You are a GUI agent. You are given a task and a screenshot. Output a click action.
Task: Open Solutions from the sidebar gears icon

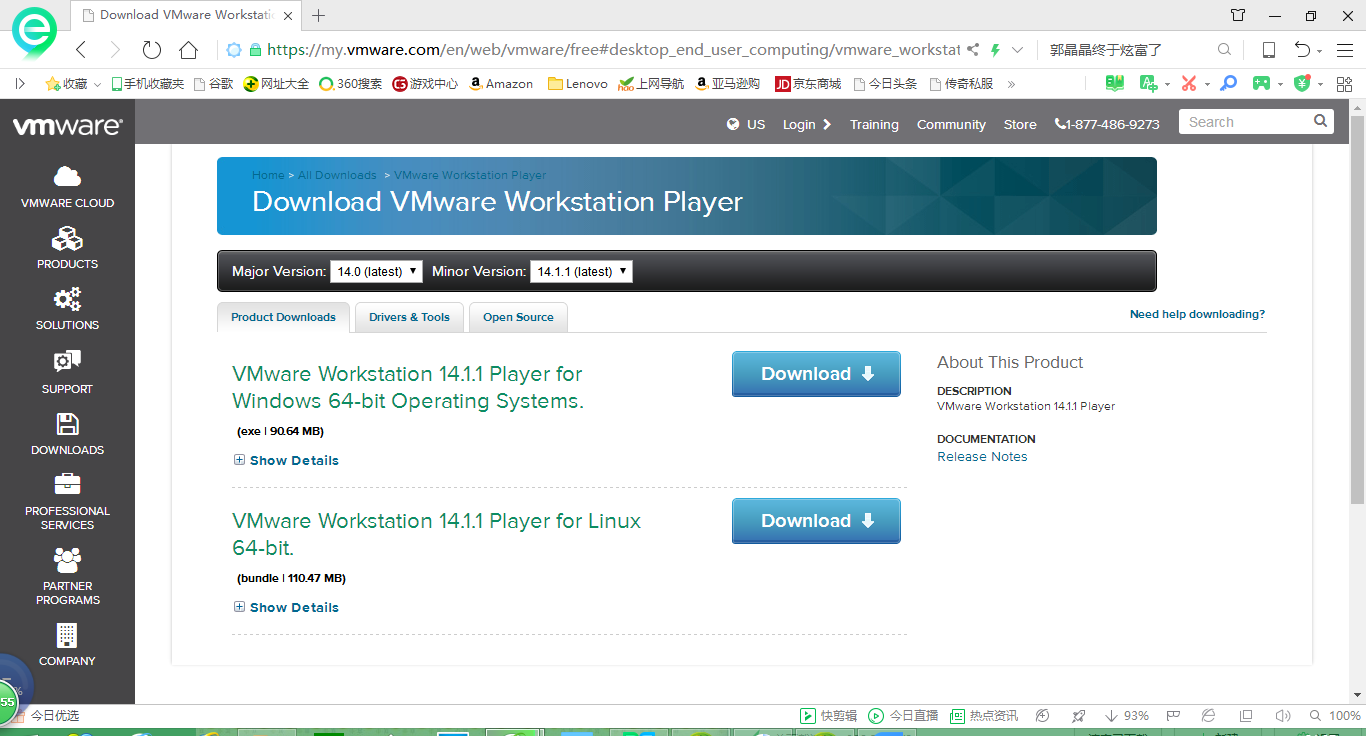point(67,299)
